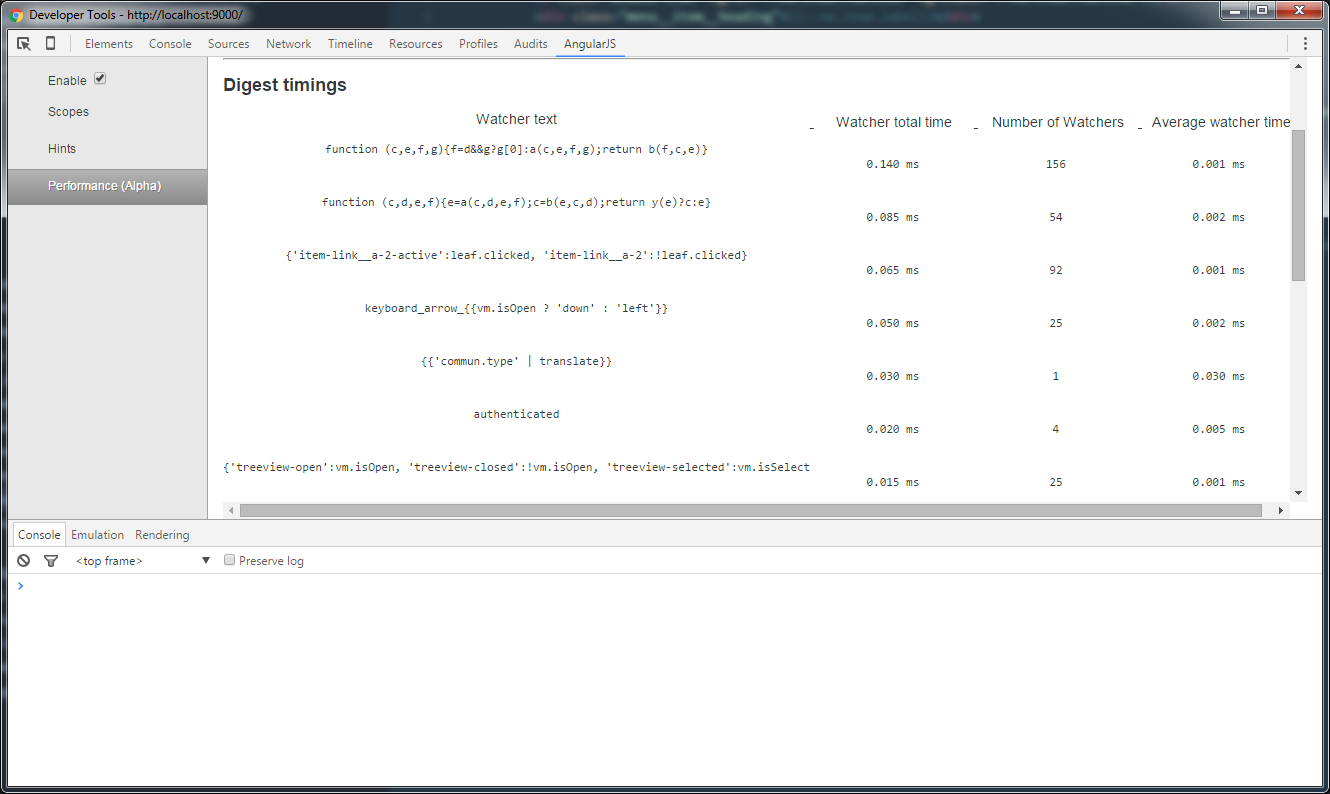
Task: Open the Console panel tab
Action: [170, 44]
